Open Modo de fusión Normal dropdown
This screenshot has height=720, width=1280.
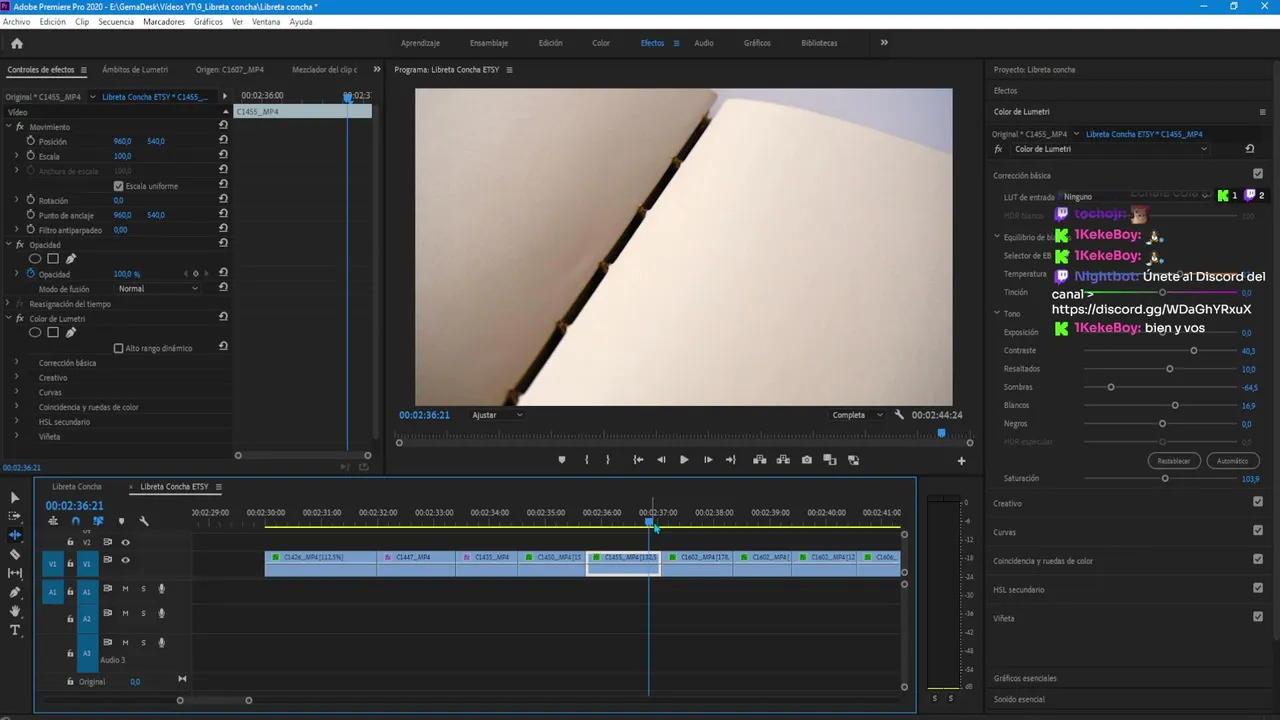point(158,289)
